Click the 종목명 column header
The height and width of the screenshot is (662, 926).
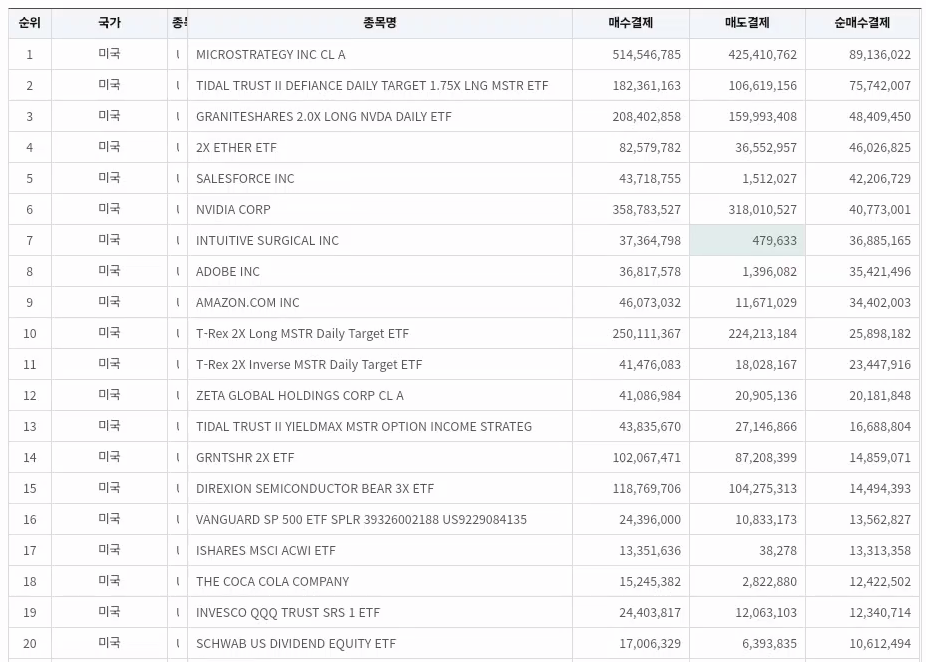click(x=380, y=23)
